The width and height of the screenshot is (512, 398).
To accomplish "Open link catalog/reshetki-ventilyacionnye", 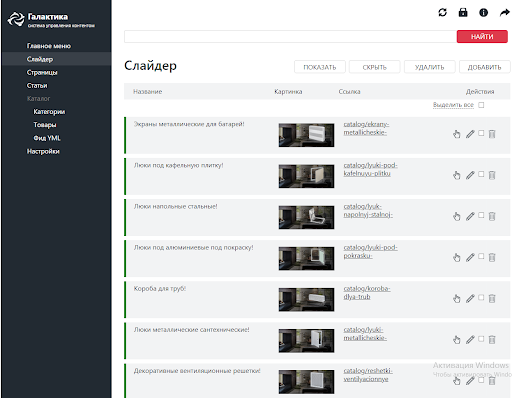I will pyautogui.click(x=368, y=375).
